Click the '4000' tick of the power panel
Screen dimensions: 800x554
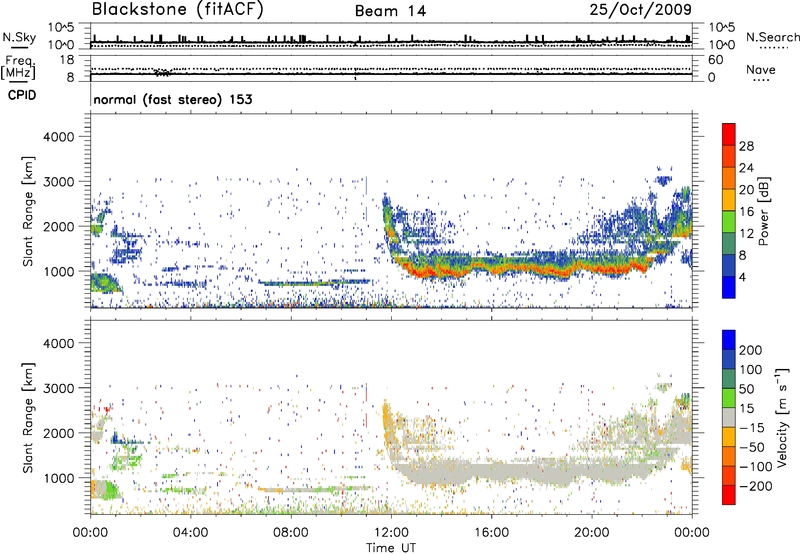click(x=58, y=137)
